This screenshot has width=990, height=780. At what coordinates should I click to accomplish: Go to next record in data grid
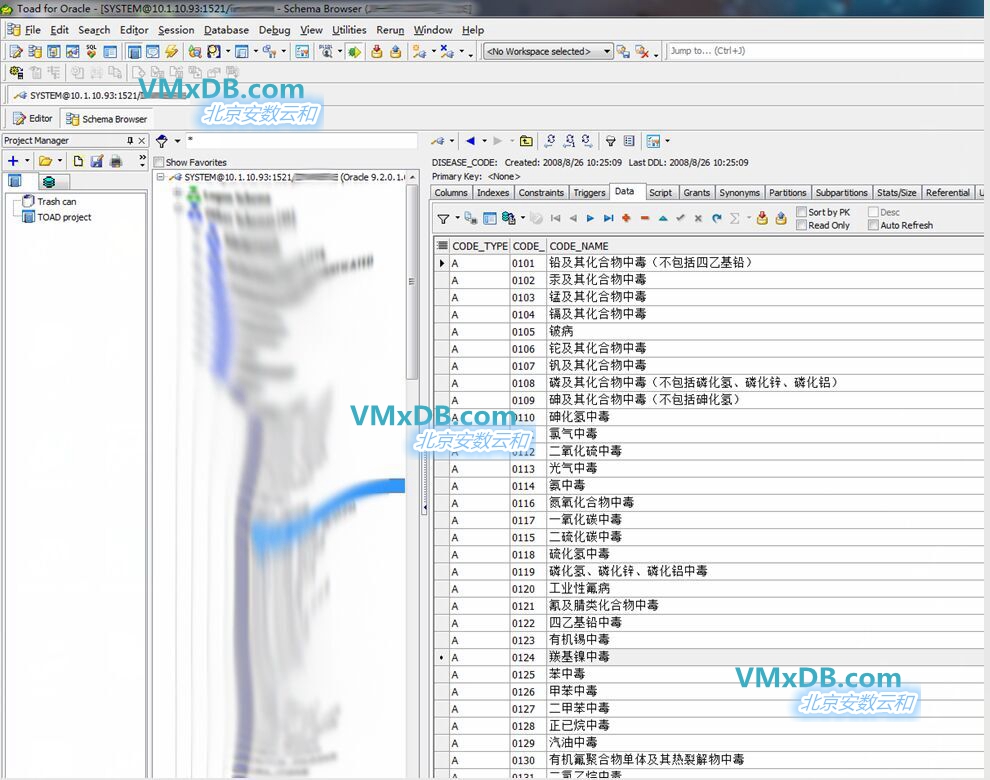tap(590, 219)
